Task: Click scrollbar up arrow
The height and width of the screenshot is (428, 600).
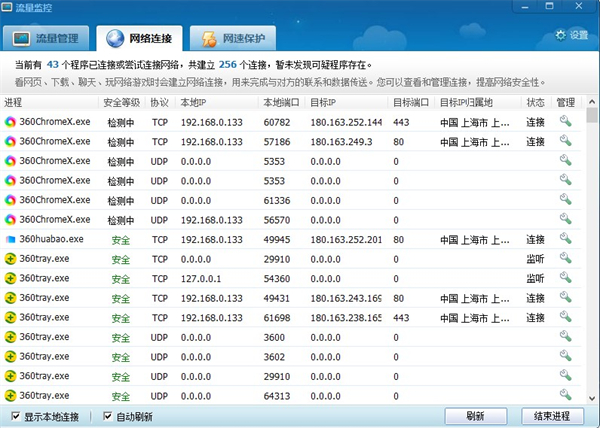Action: 592,101
